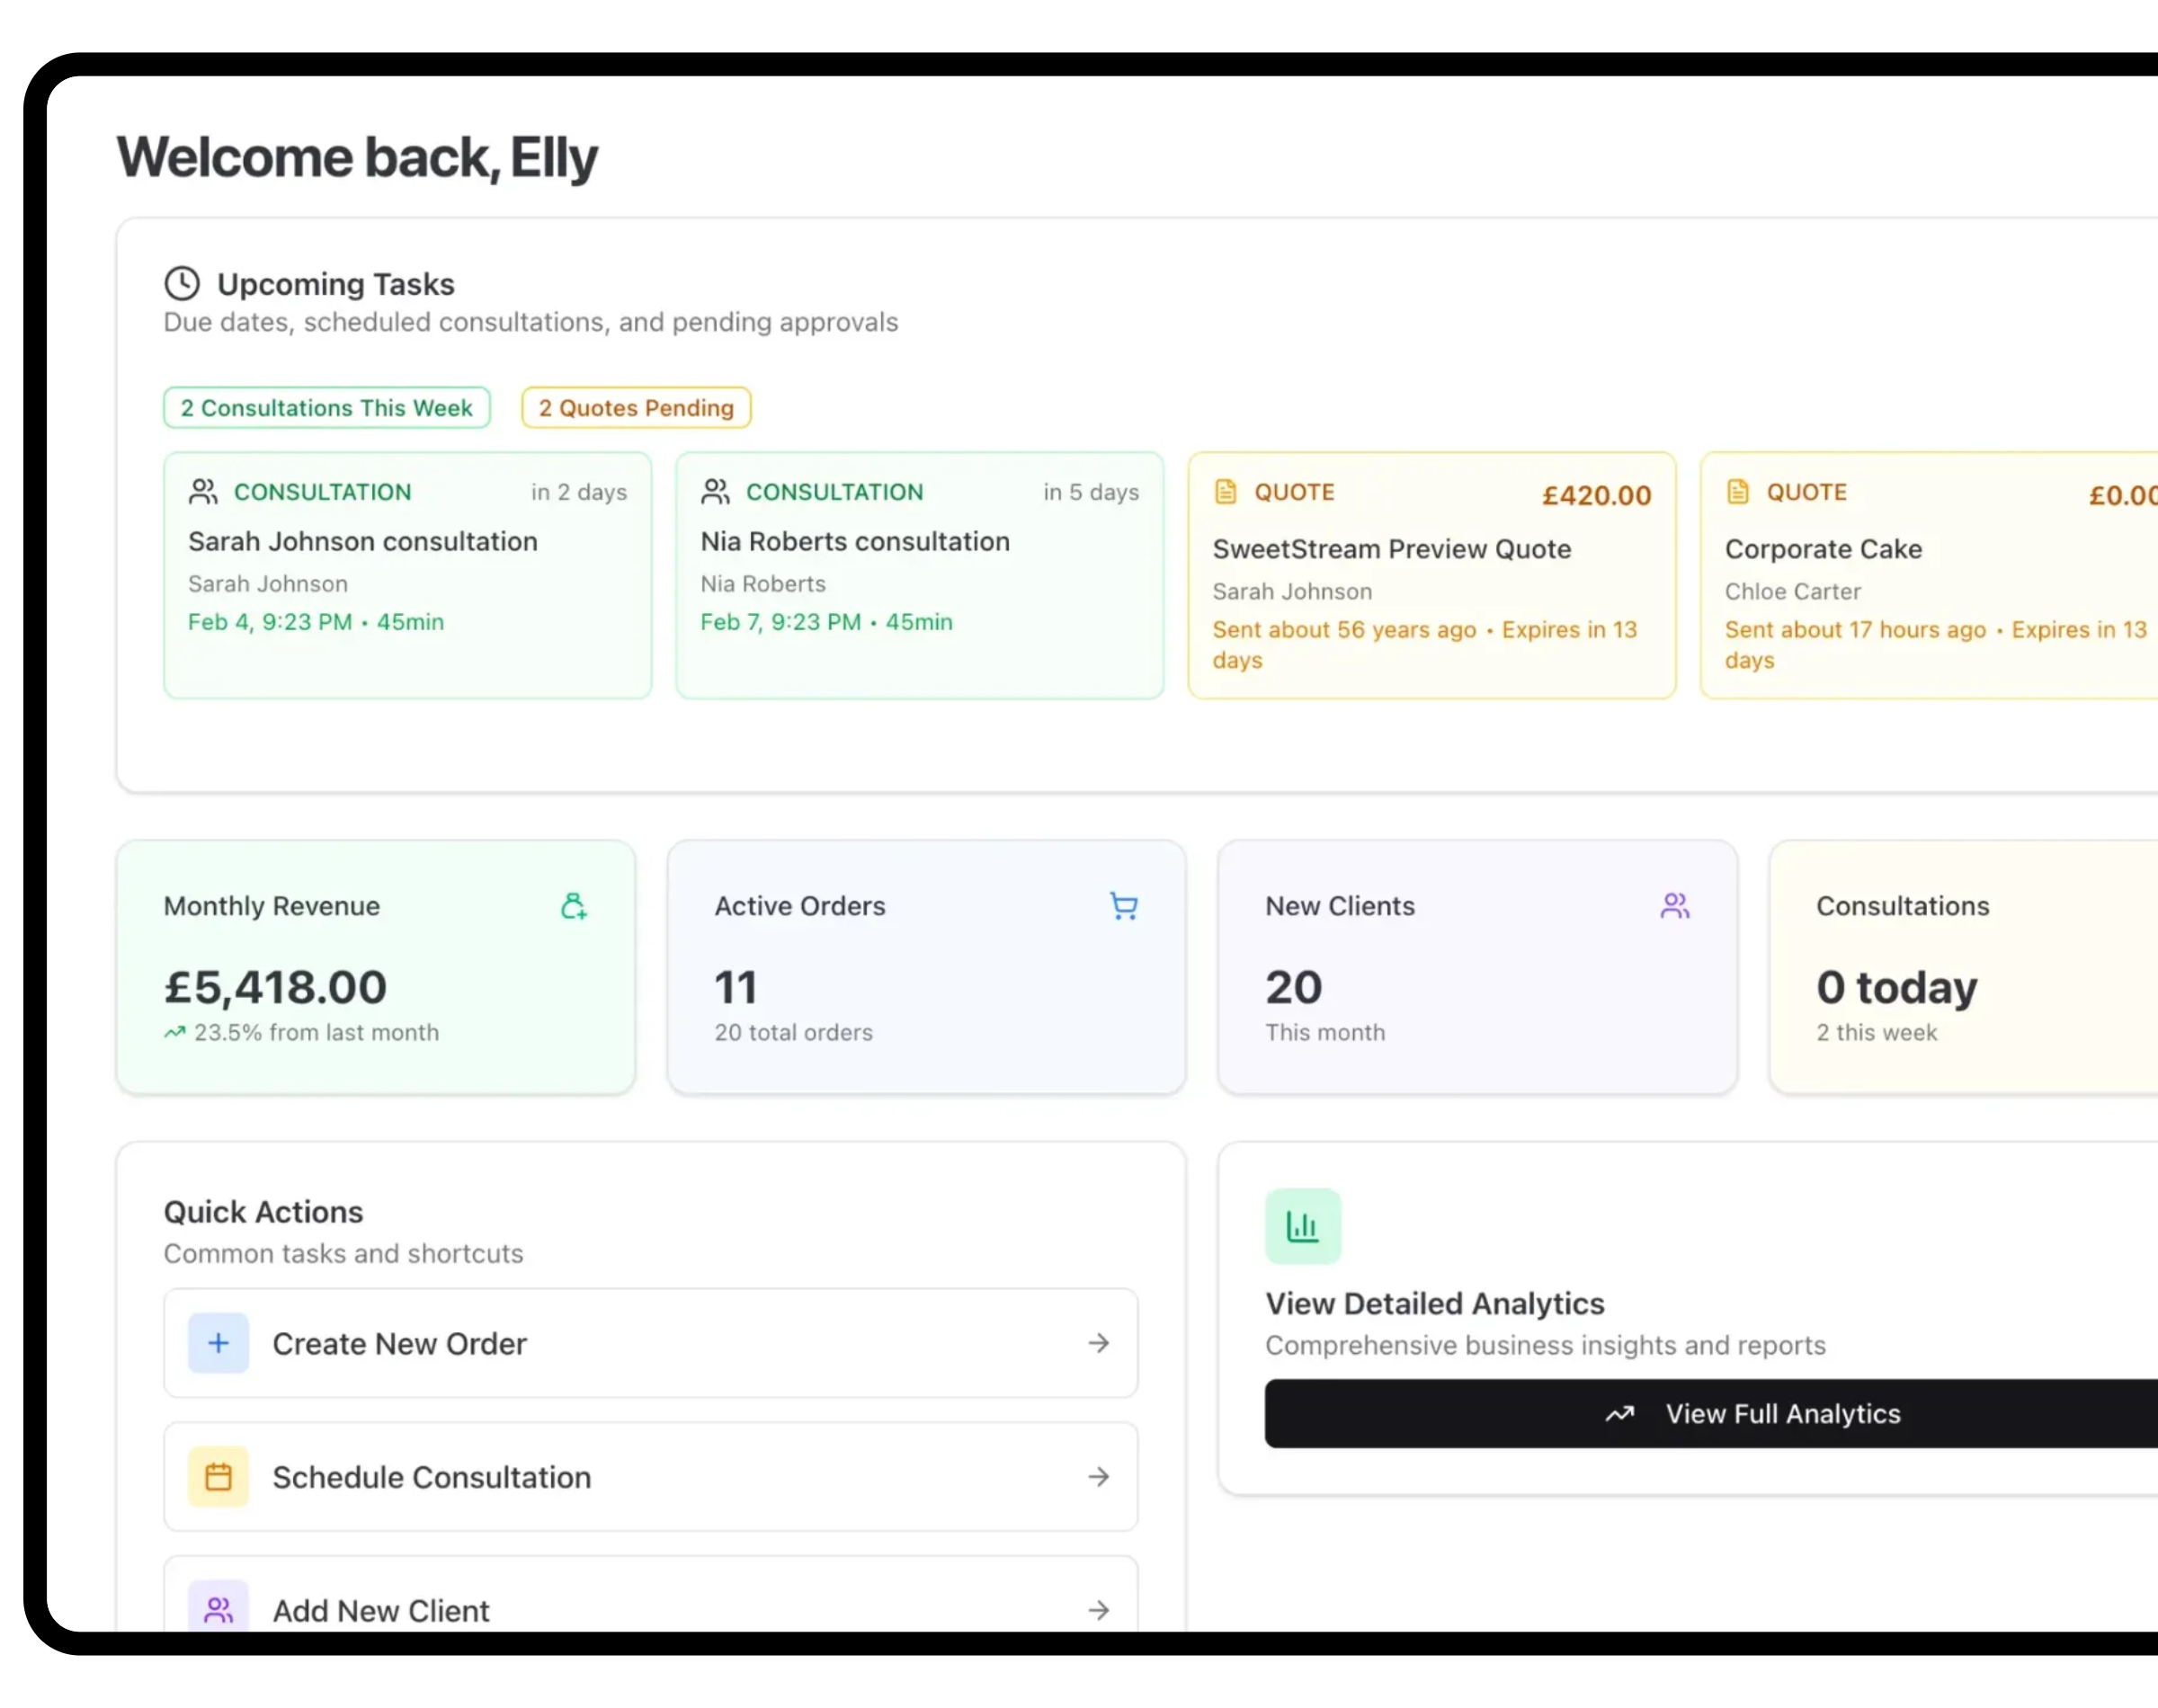Click the add-person icon on Monthly Revenue card
This screenshot has width=2158, height=1708.
coord(574,906)
